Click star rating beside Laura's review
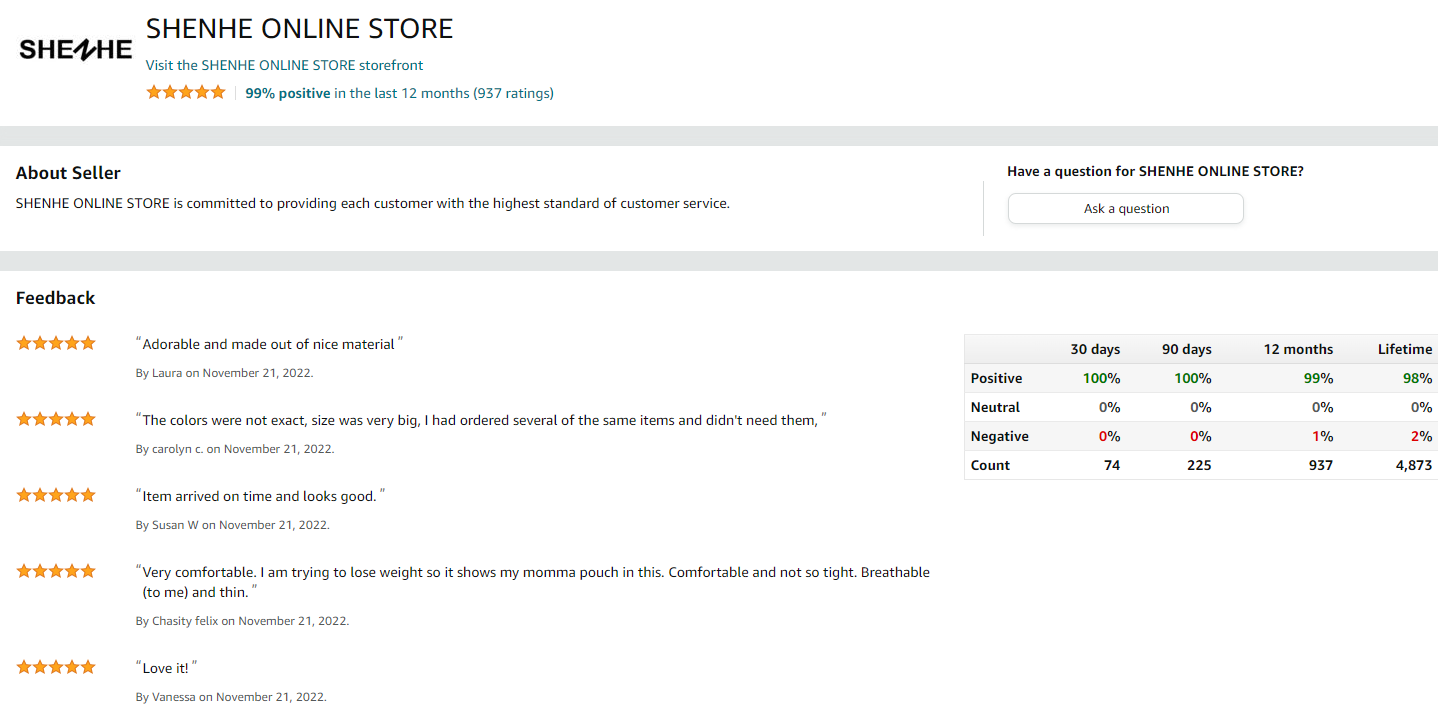The image size is (1438, 724). pos(56,343)
